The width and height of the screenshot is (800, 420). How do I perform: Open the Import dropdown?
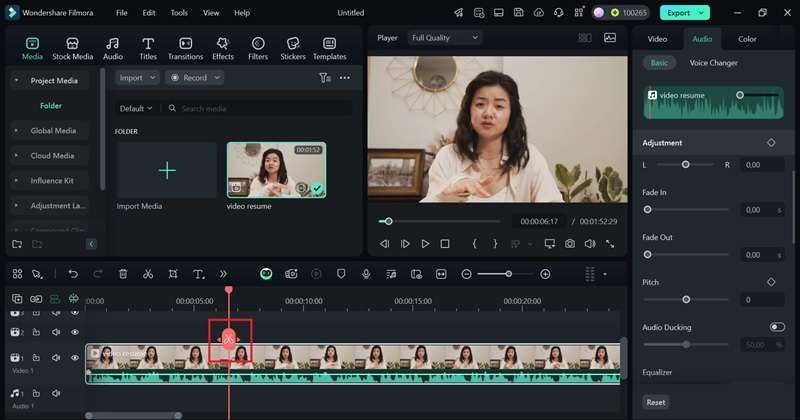[x=137, y=78]
